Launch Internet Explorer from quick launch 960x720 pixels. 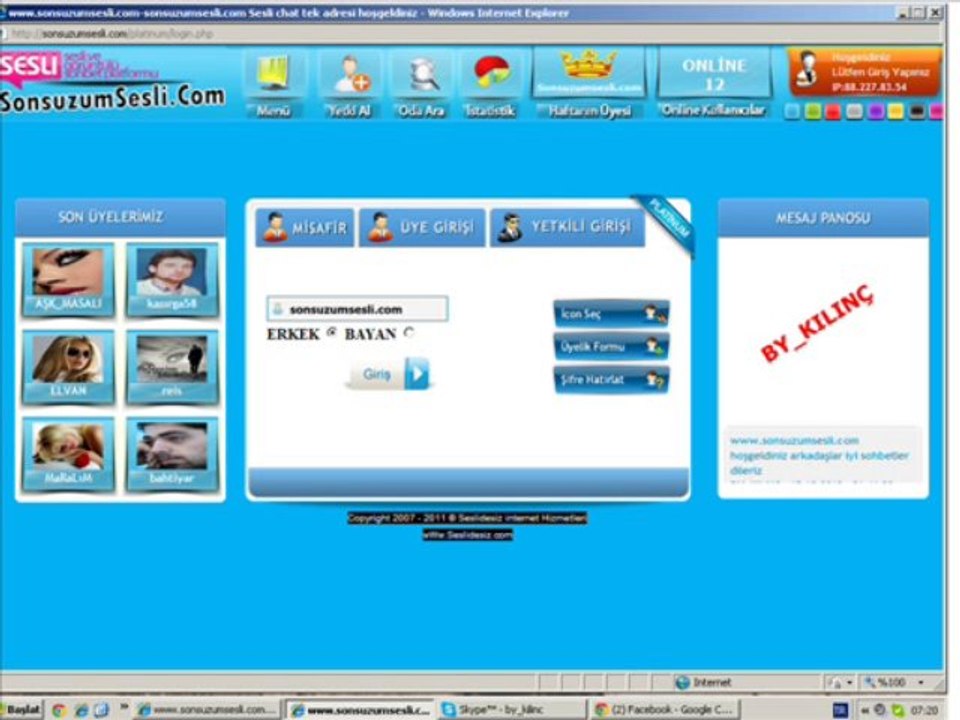[81, 710]
